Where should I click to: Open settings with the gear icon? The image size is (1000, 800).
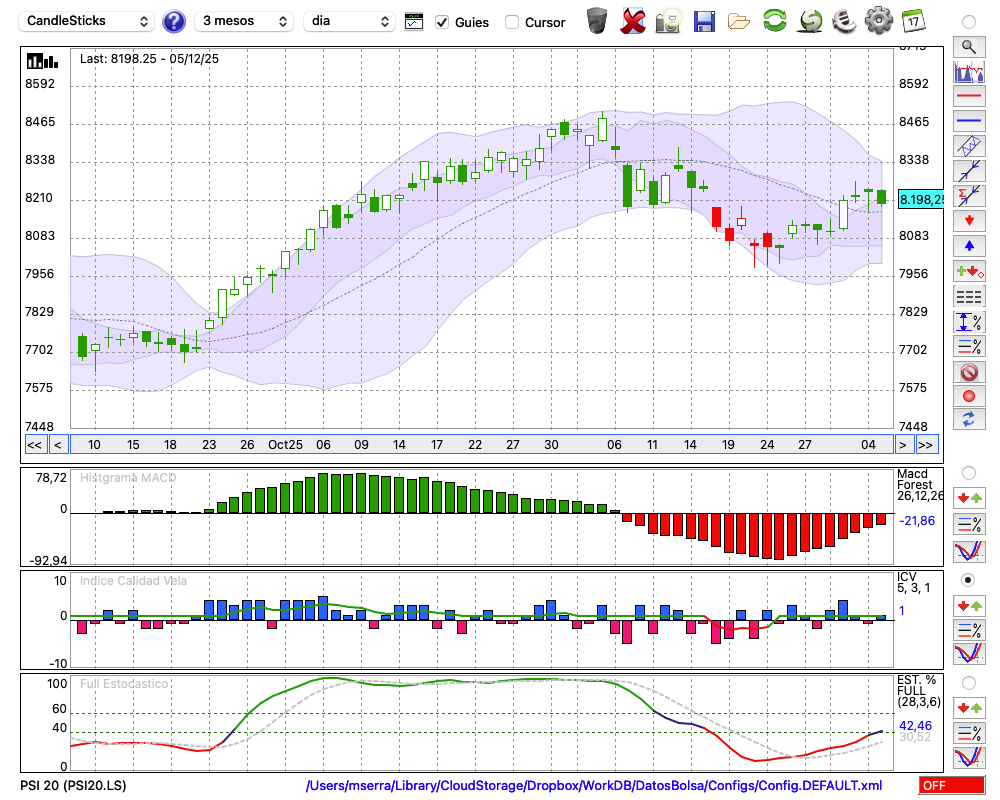(878, 21)
